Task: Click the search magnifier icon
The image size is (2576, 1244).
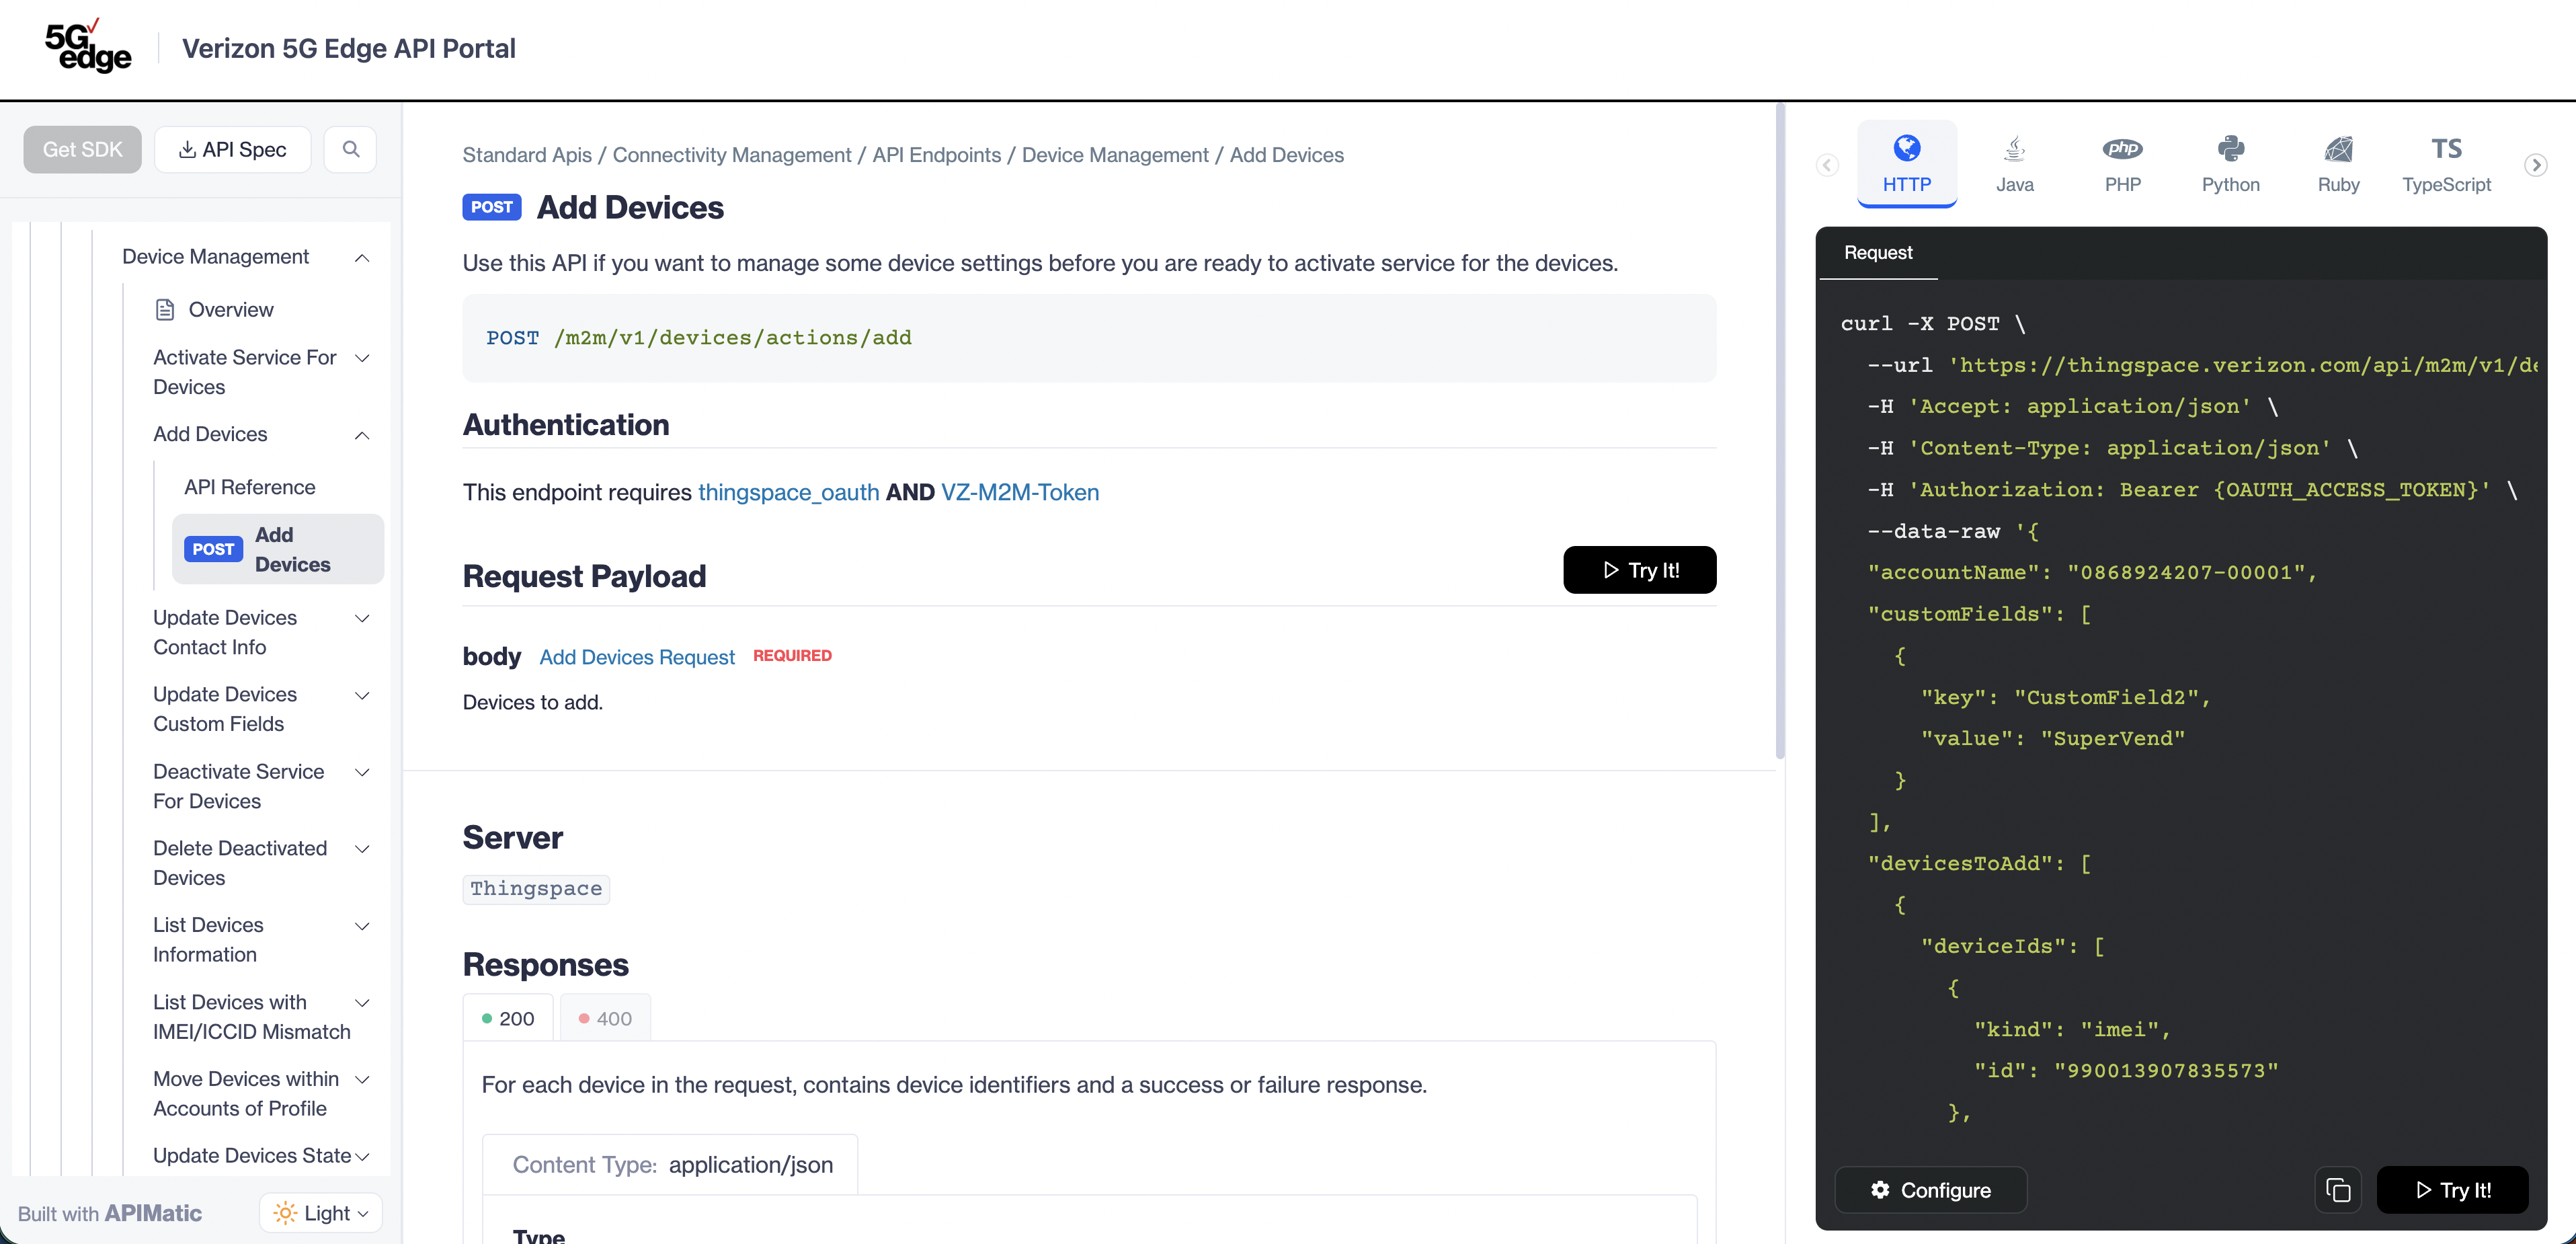Action: click(350, 149)
